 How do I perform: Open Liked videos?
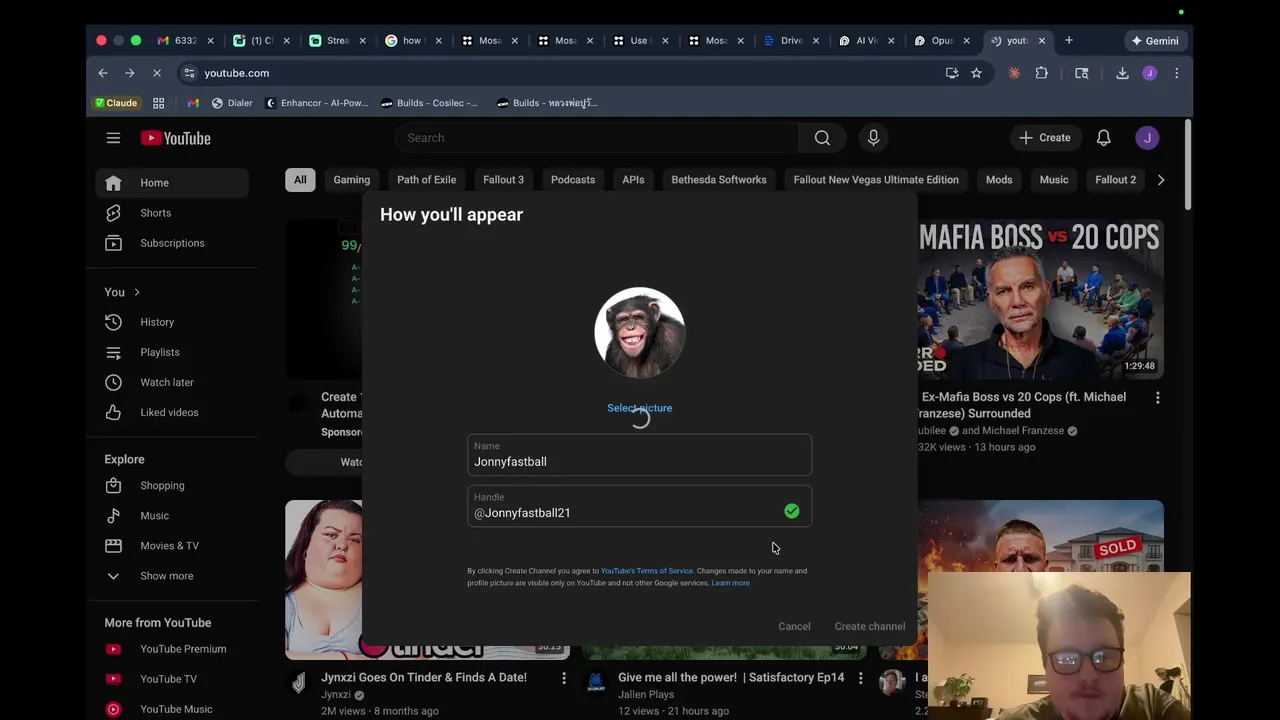(172, 412)
